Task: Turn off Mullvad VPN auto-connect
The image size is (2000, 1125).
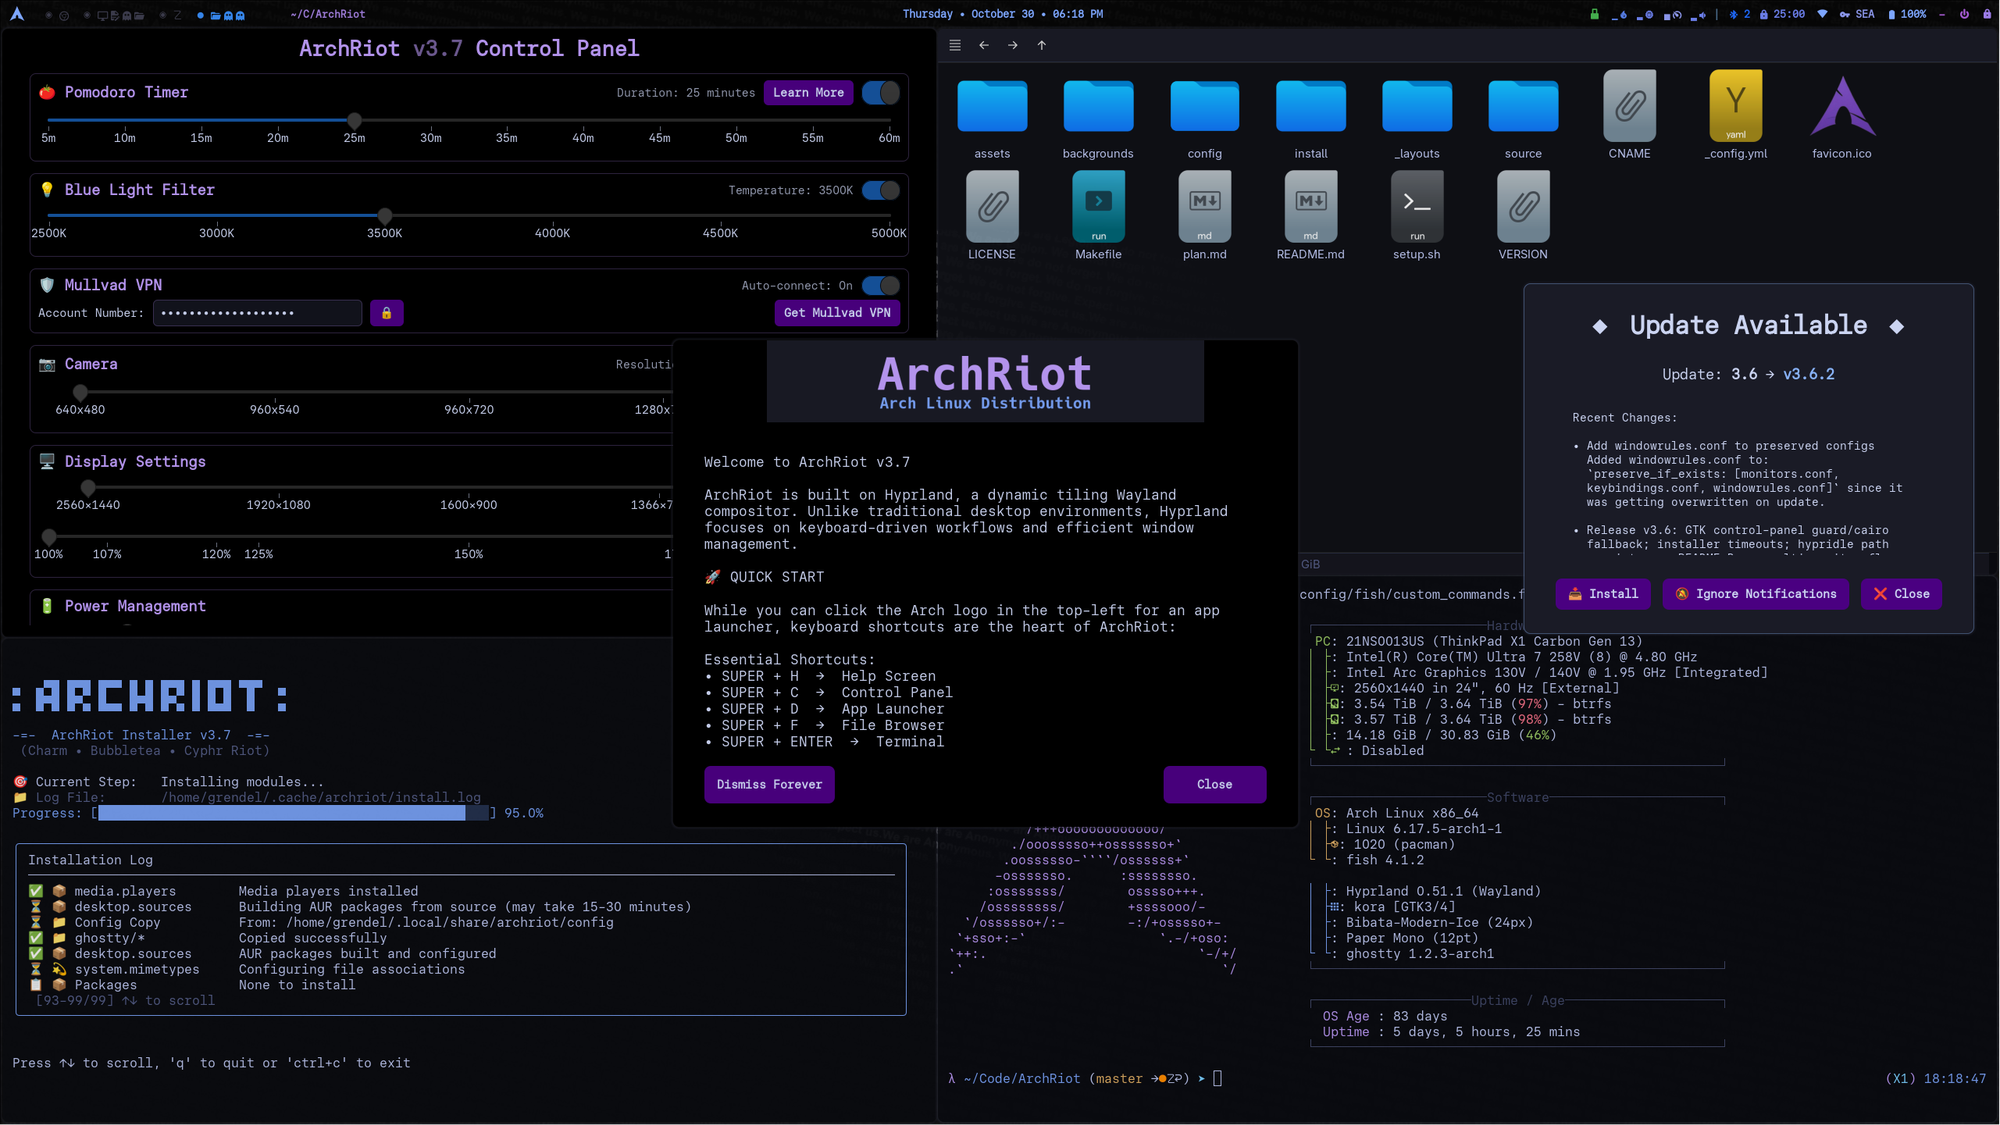Action: coord(879,285)
